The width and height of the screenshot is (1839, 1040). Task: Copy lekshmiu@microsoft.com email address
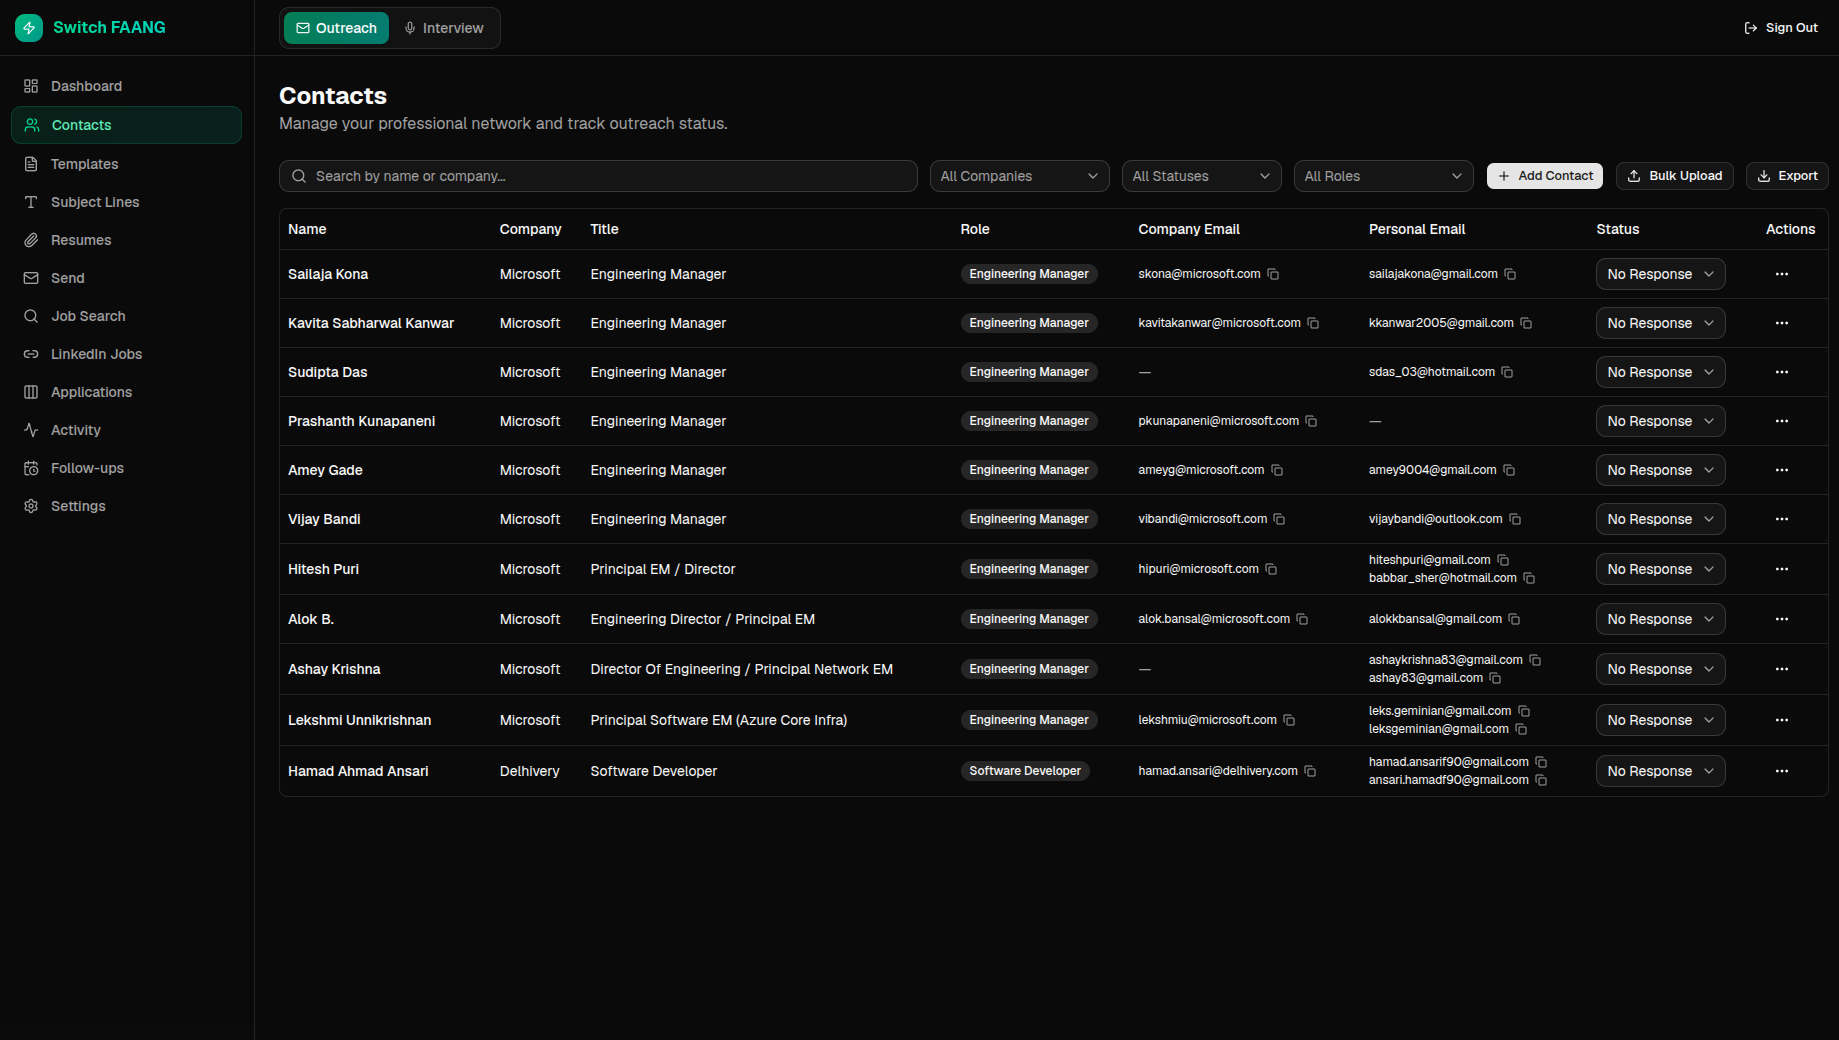point(1289,720)
